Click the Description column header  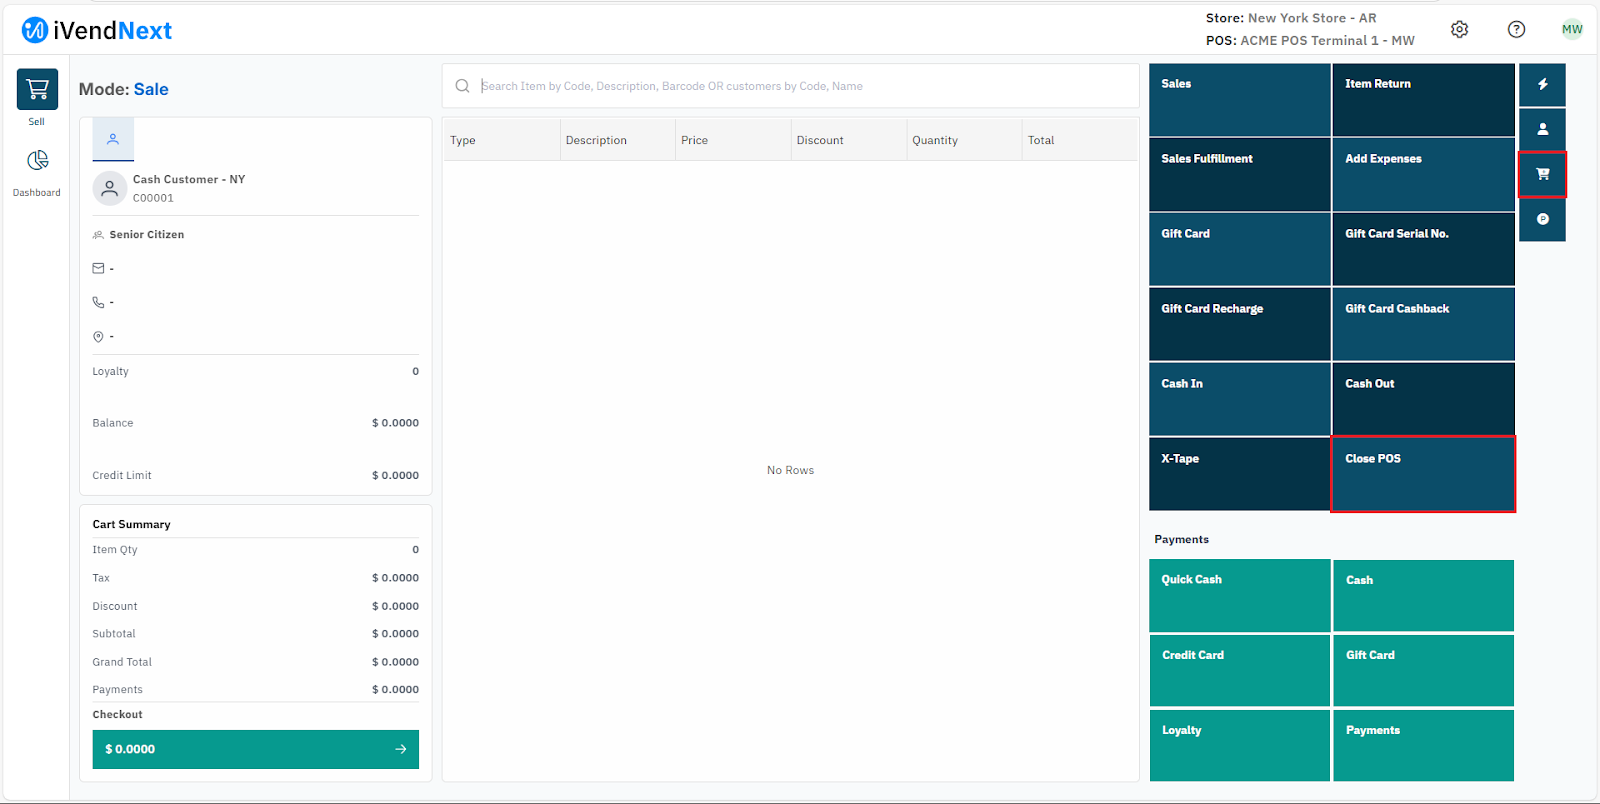click(x=617, y=140)
